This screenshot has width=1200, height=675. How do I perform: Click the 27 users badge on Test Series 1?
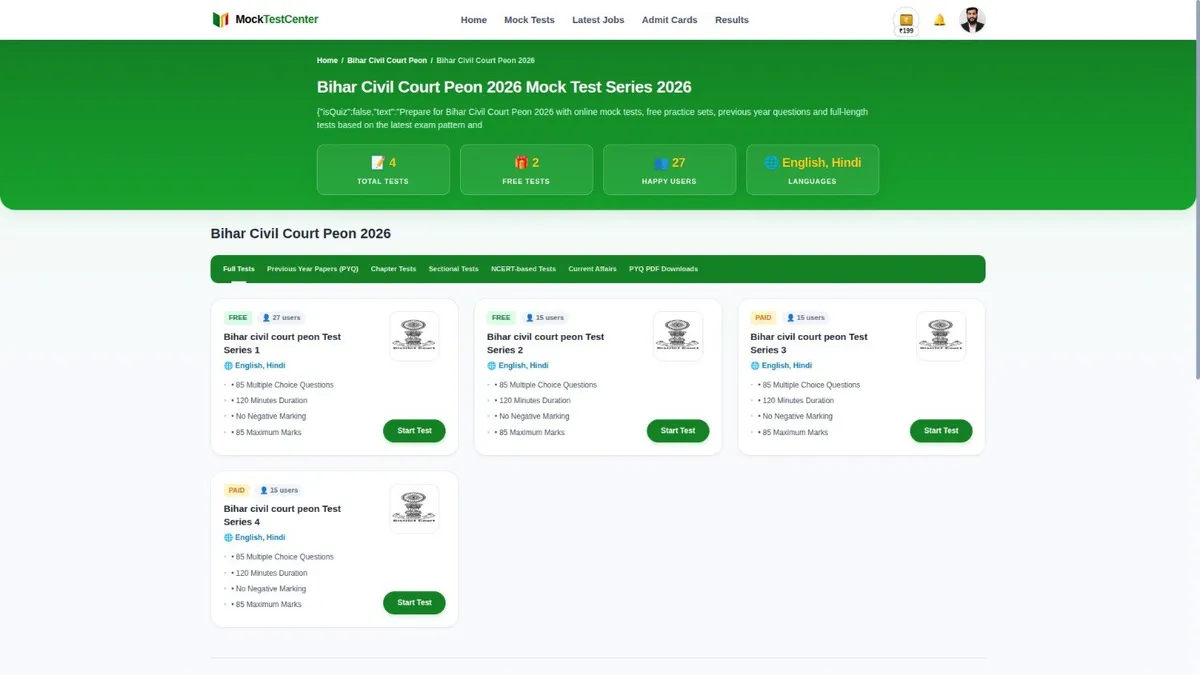pyautogui.click(x=281, y=318)
